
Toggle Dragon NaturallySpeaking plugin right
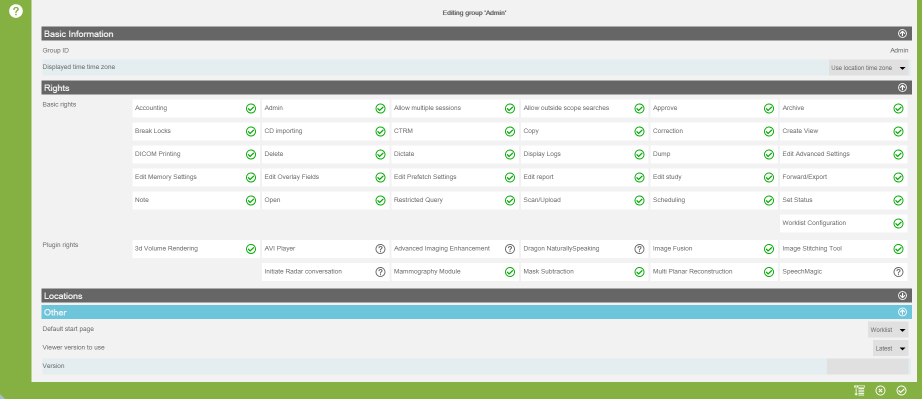tap(639, 249)
